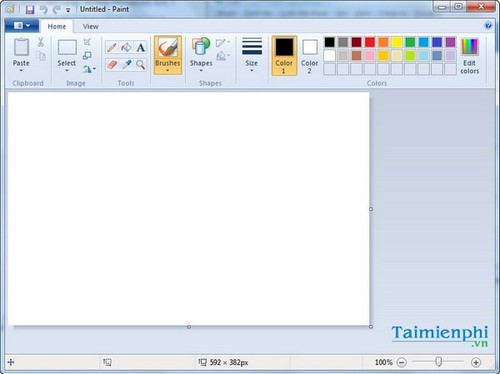The height and width of the screenshot is (374, 500).
Task: Open the Customize Quick Access Toolbar arrow
Action: pyautogui.click(x=68, y=10)
